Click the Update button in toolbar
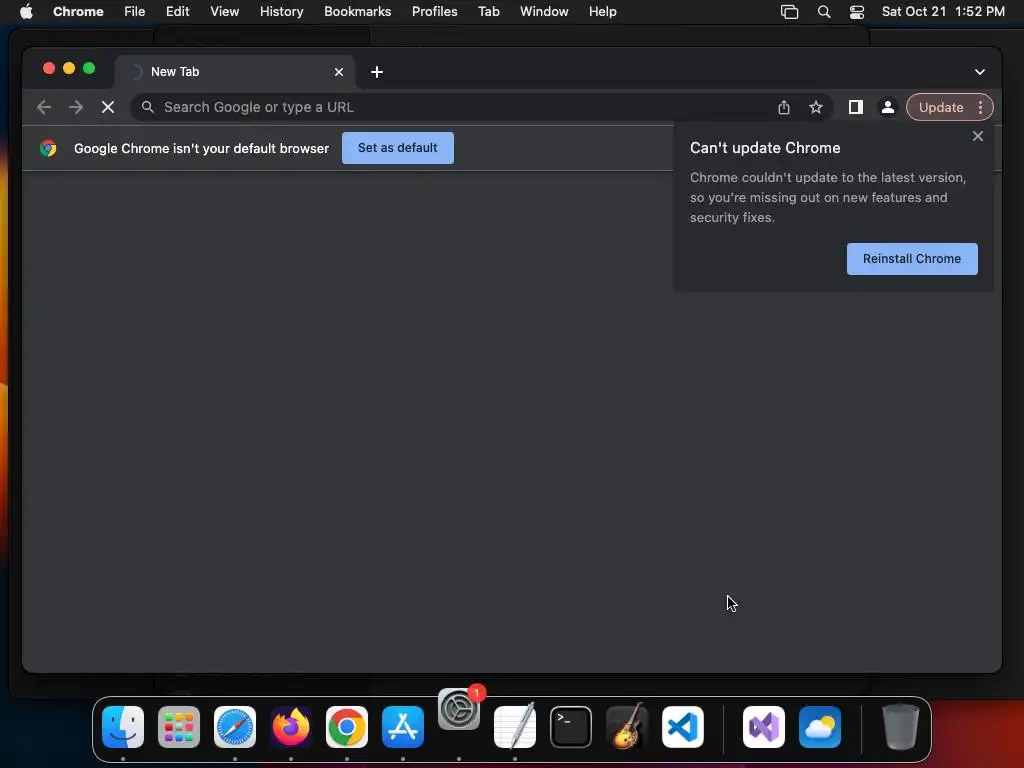 (x=940, y=107)
